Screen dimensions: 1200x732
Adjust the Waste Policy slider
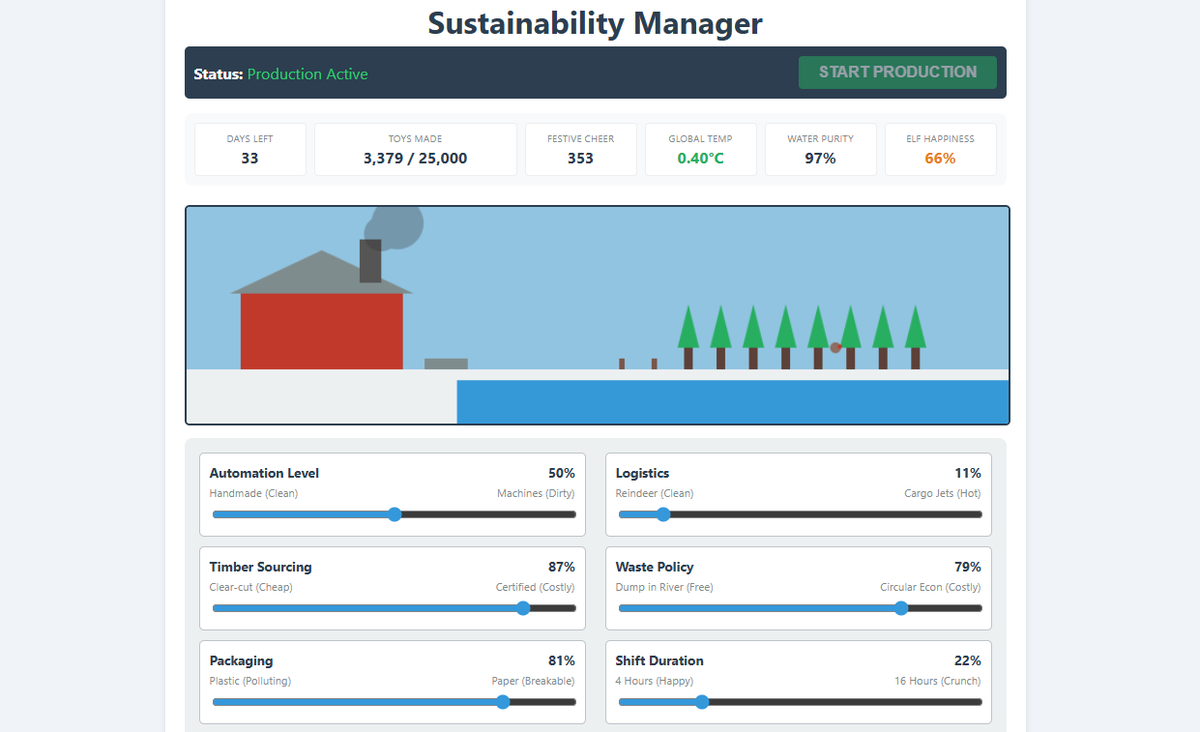(800, 608)
